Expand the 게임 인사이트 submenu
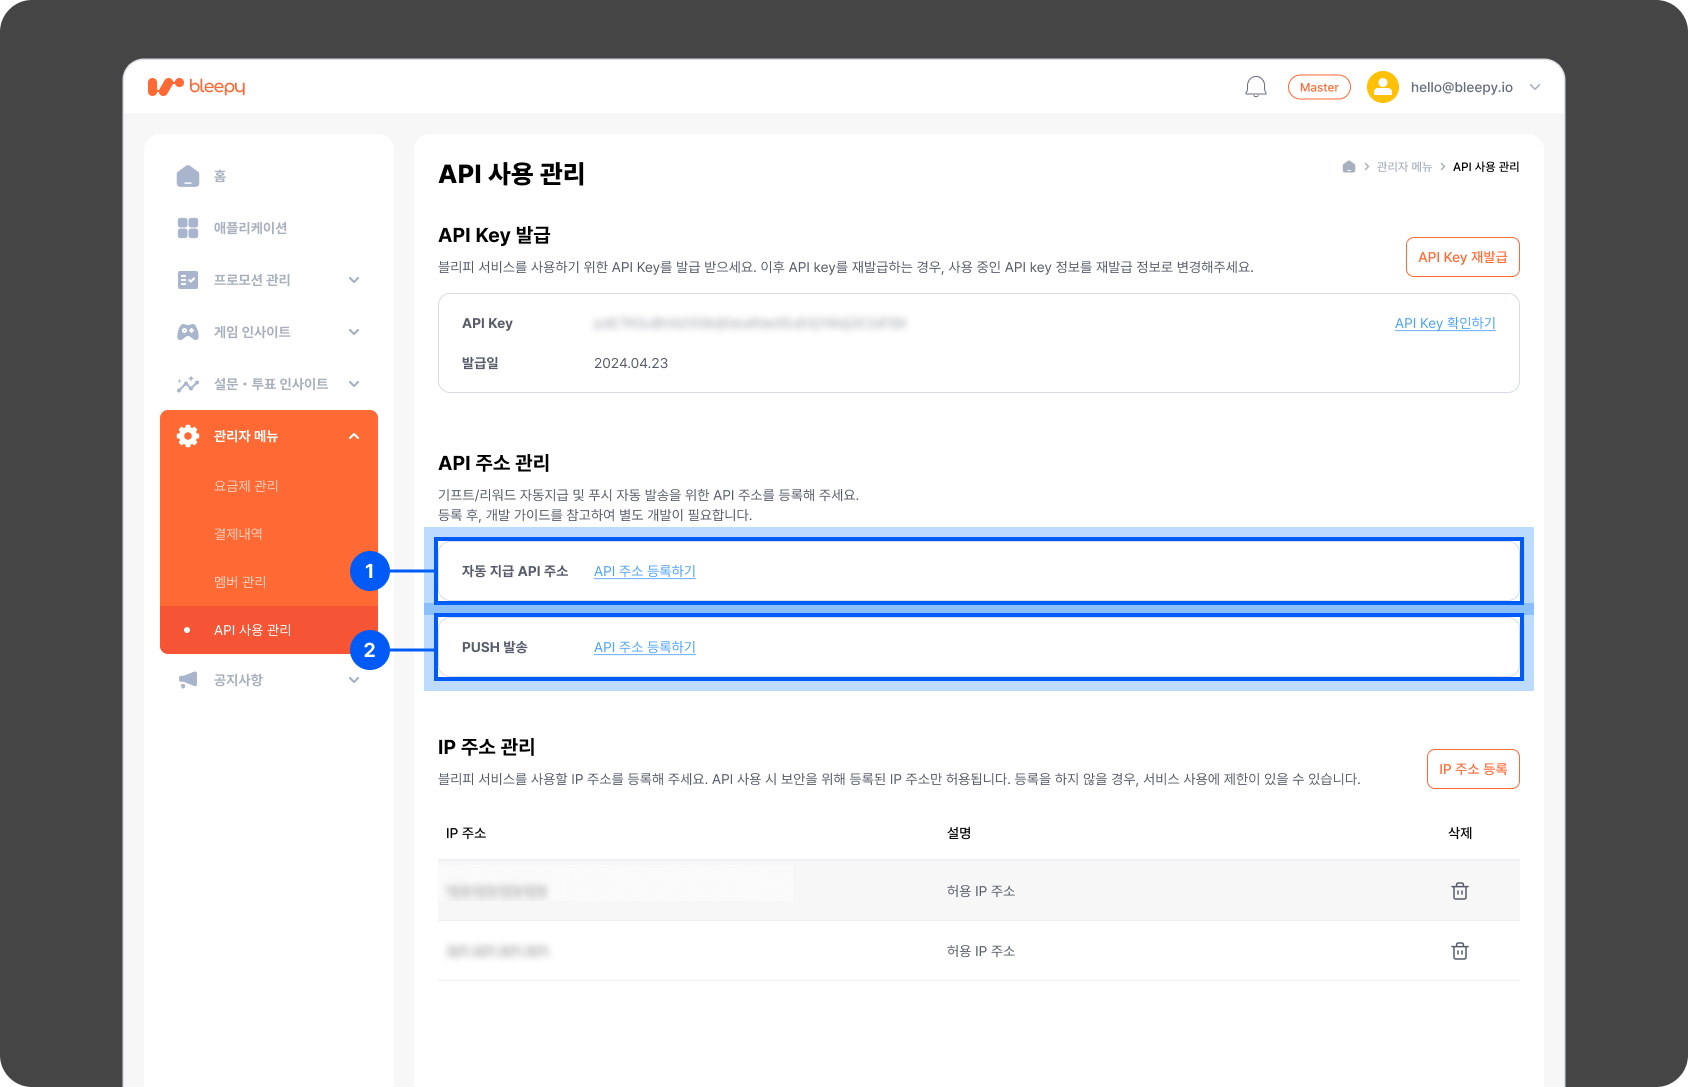The width and height of the screenshot is (1688, 1087). click(354, 332)
